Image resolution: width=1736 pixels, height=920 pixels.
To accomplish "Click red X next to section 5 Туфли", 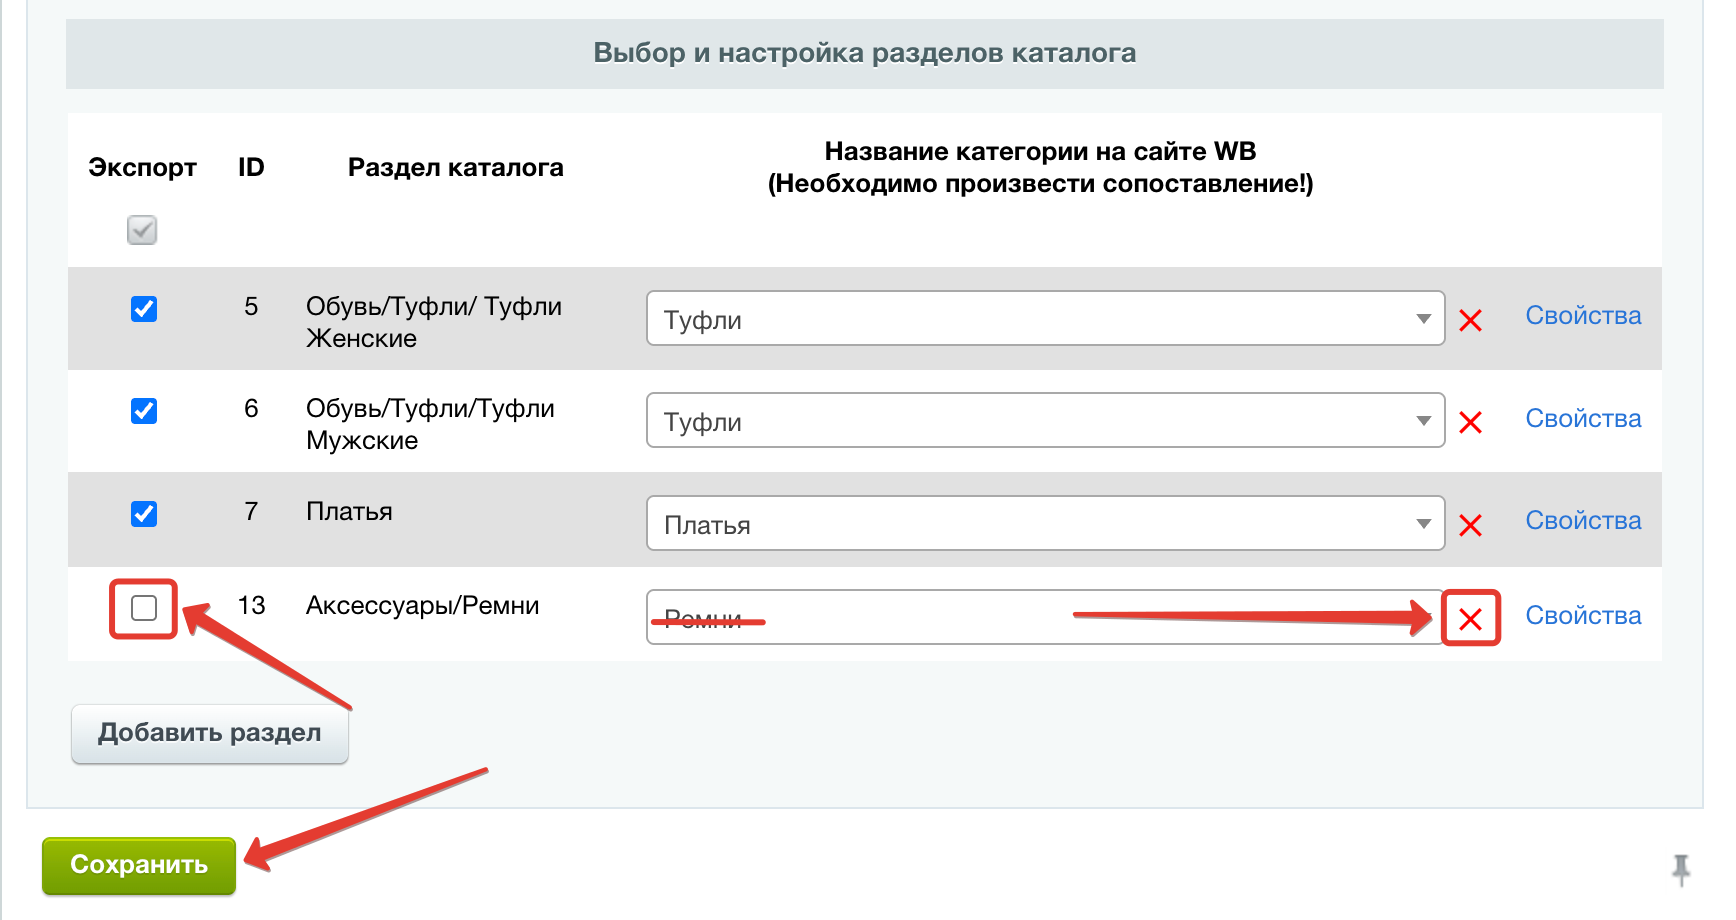I will [x=1470, y=321].
